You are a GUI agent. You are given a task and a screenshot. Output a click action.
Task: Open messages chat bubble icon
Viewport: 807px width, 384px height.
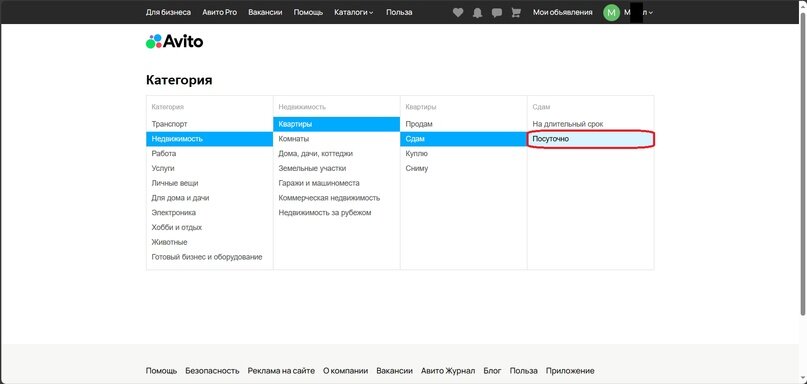(497, 13)
